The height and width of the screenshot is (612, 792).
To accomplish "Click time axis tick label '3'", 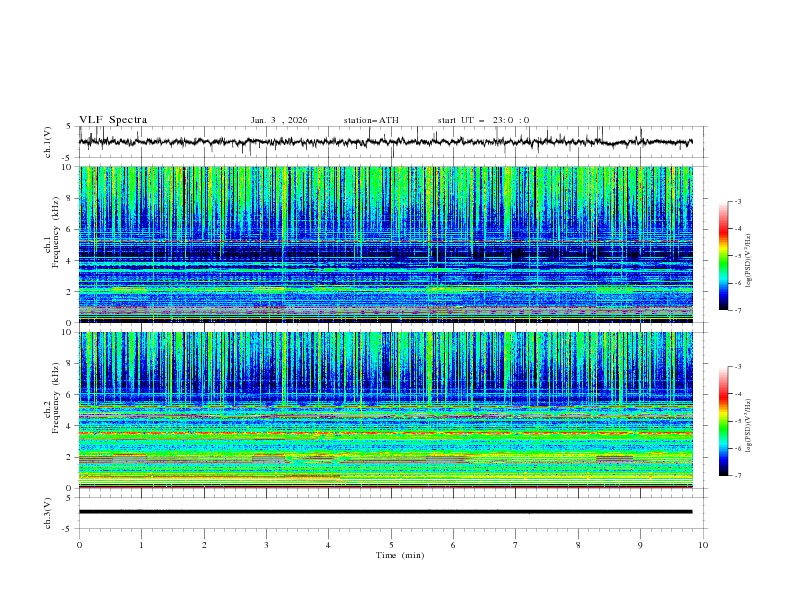I will click(266, 545).
